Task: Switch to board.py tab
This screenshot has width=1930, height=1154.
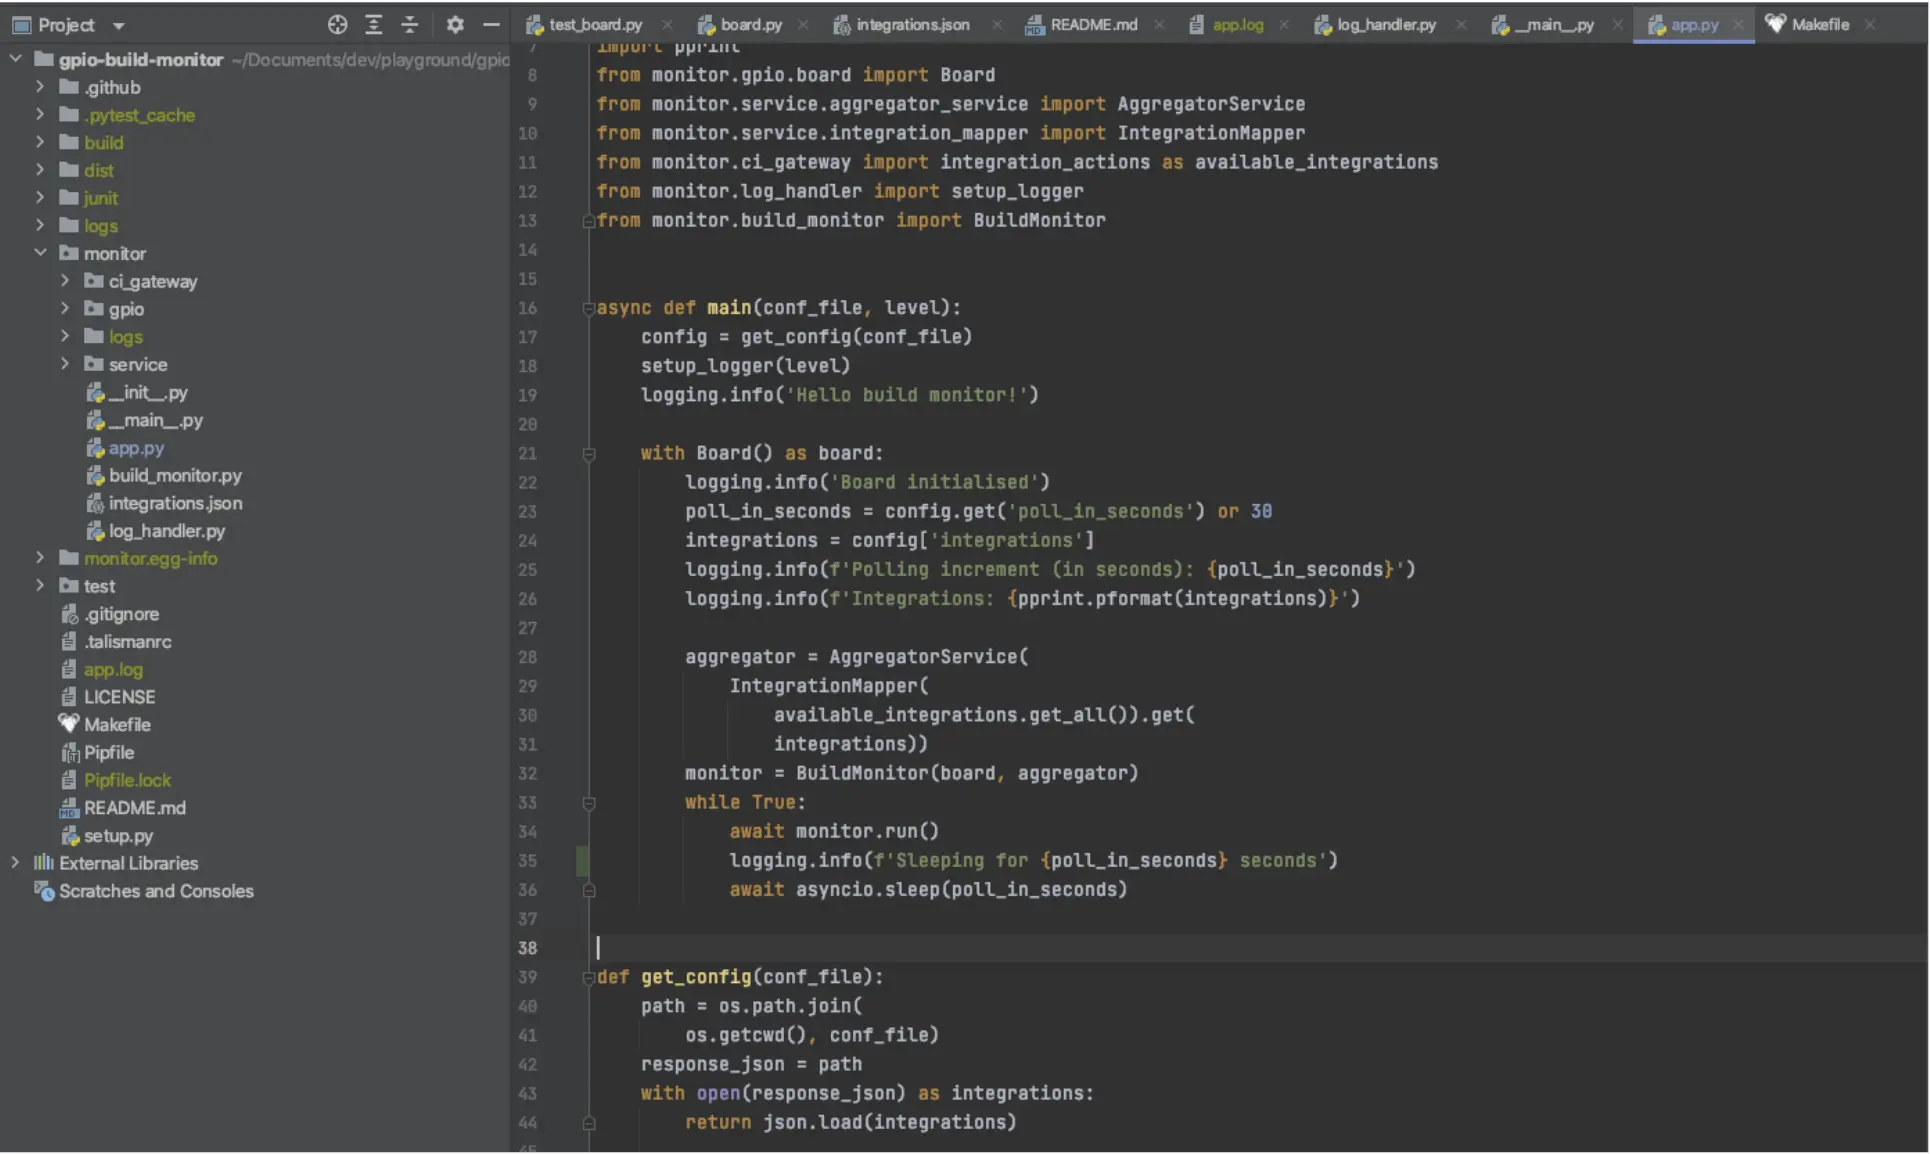Action: pos(751,25)
